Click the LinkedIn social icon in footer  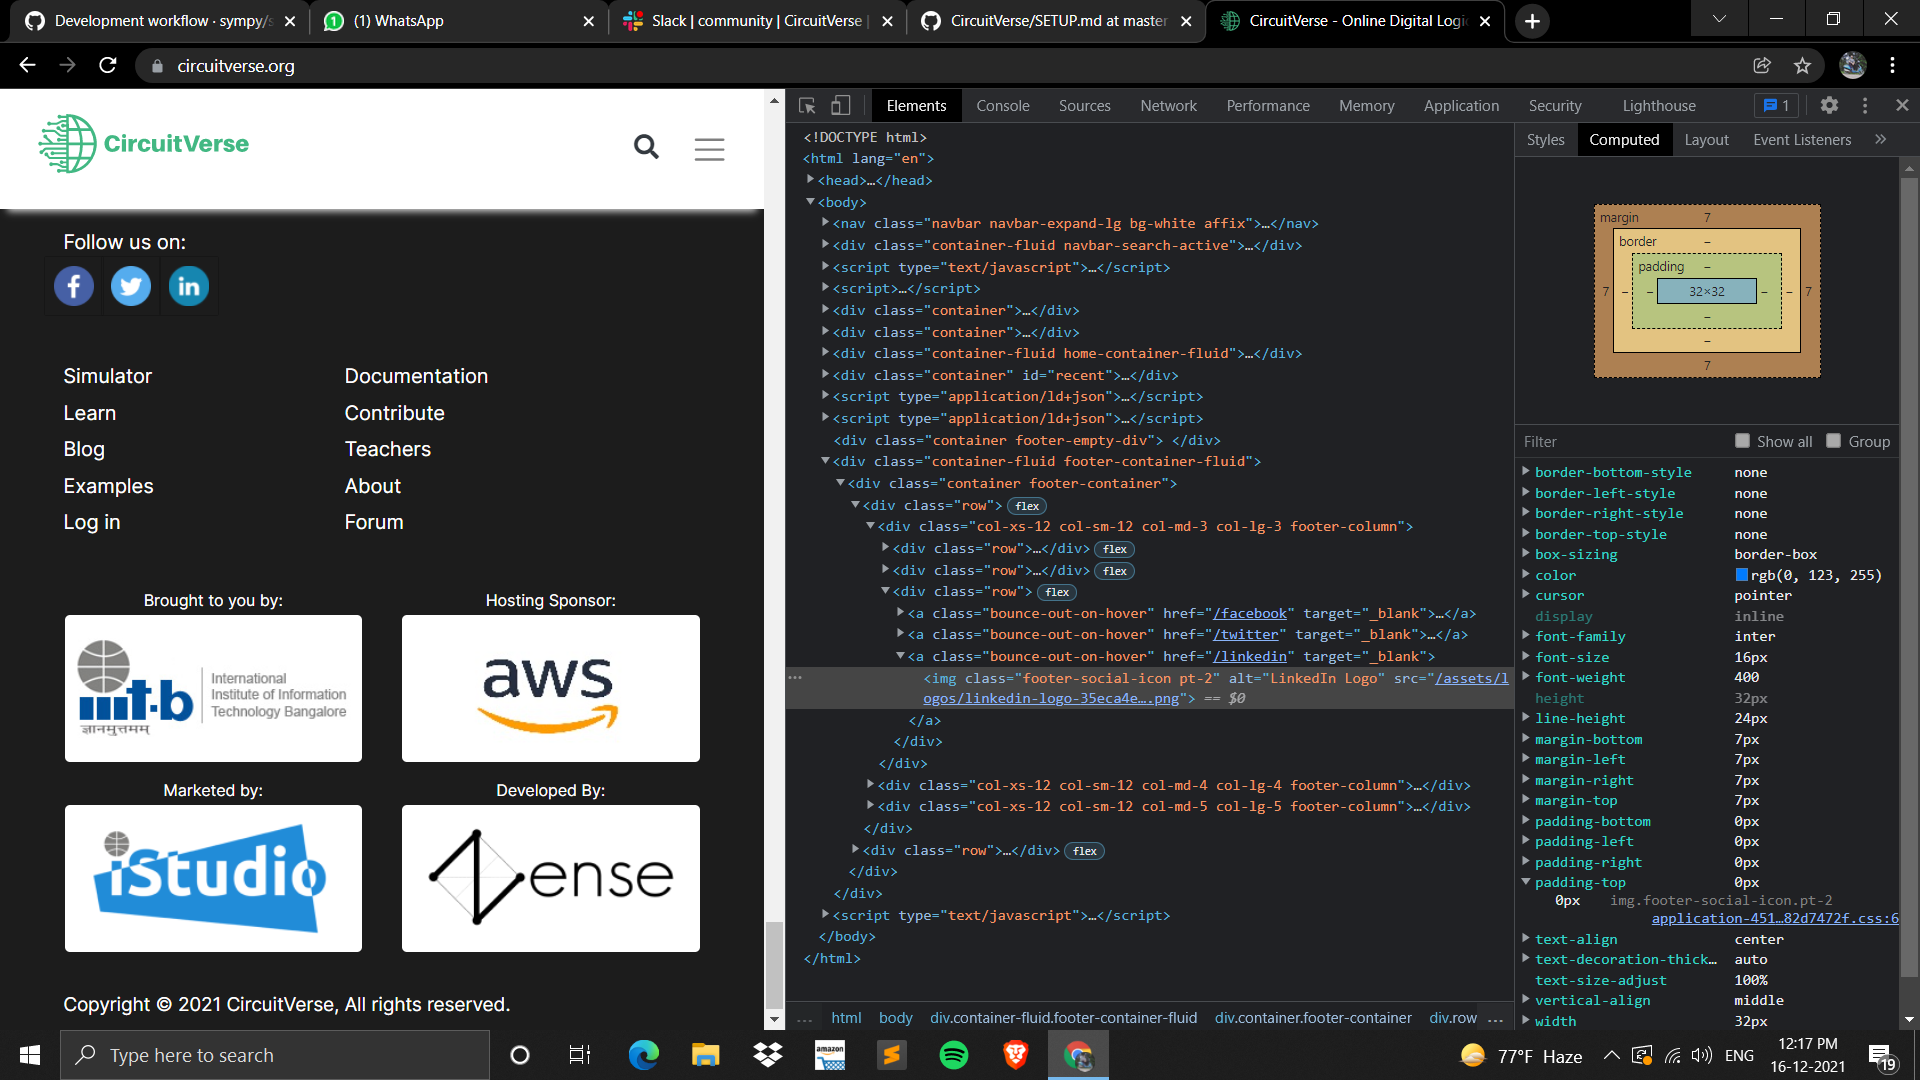(x=189, y=287)
